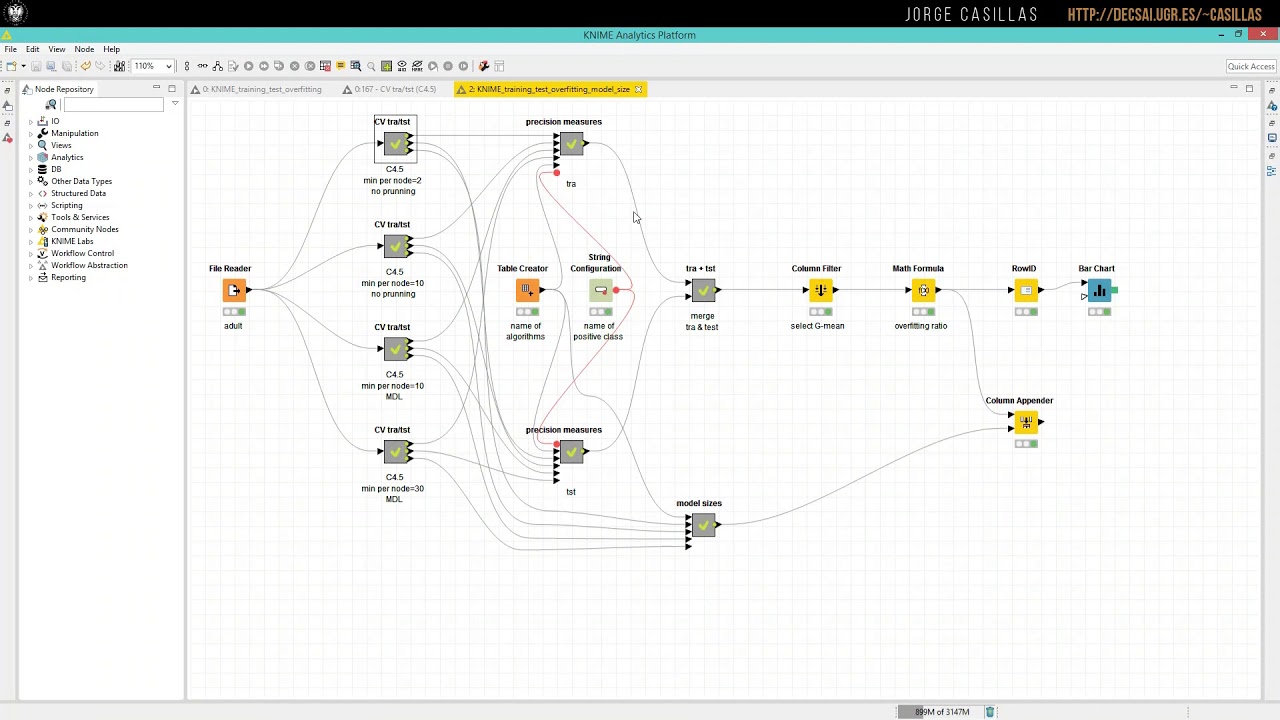The image size is (1280, 720).
Task: Click the Node Repository search icon
Action: pos(51,104)
